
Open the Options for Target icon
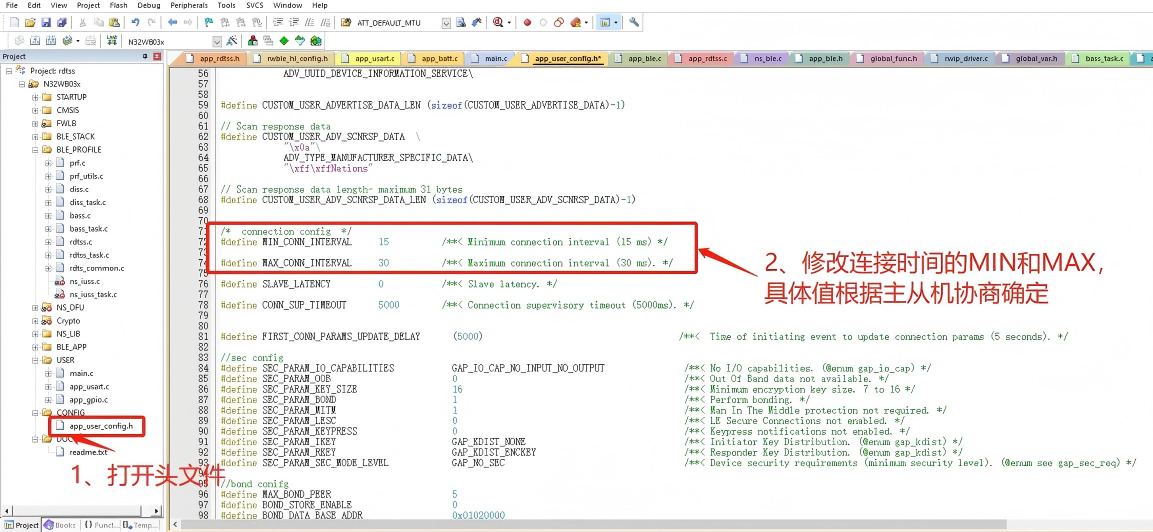pos(232,41)
